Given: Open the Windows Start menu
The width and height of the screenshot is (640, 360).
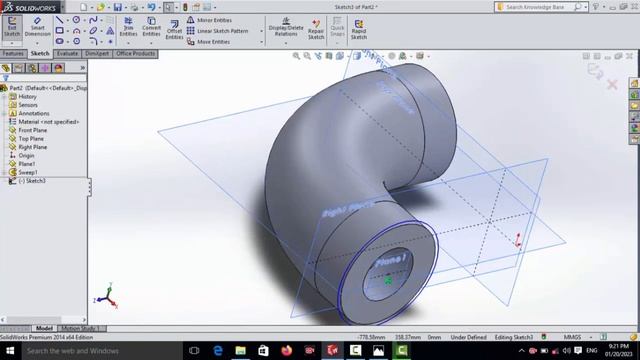Looking at the screenshot, I should point(10,351).
